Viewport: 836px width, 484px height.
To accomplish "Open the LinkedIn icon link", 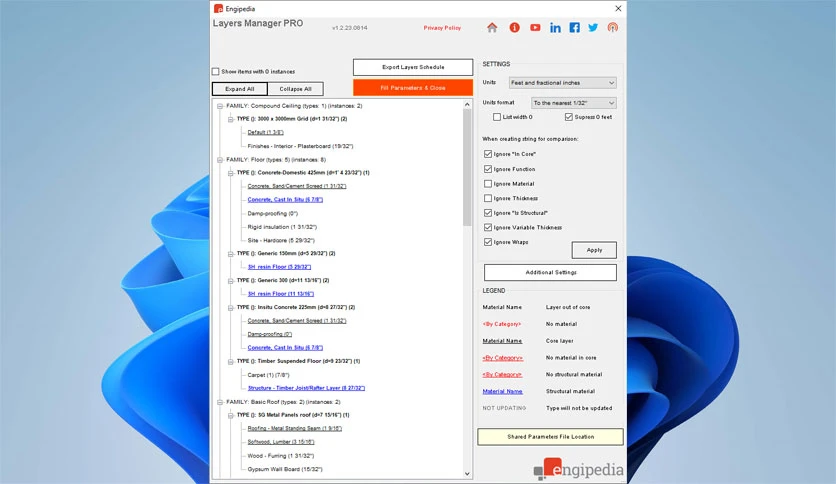I will coord(555,28).
